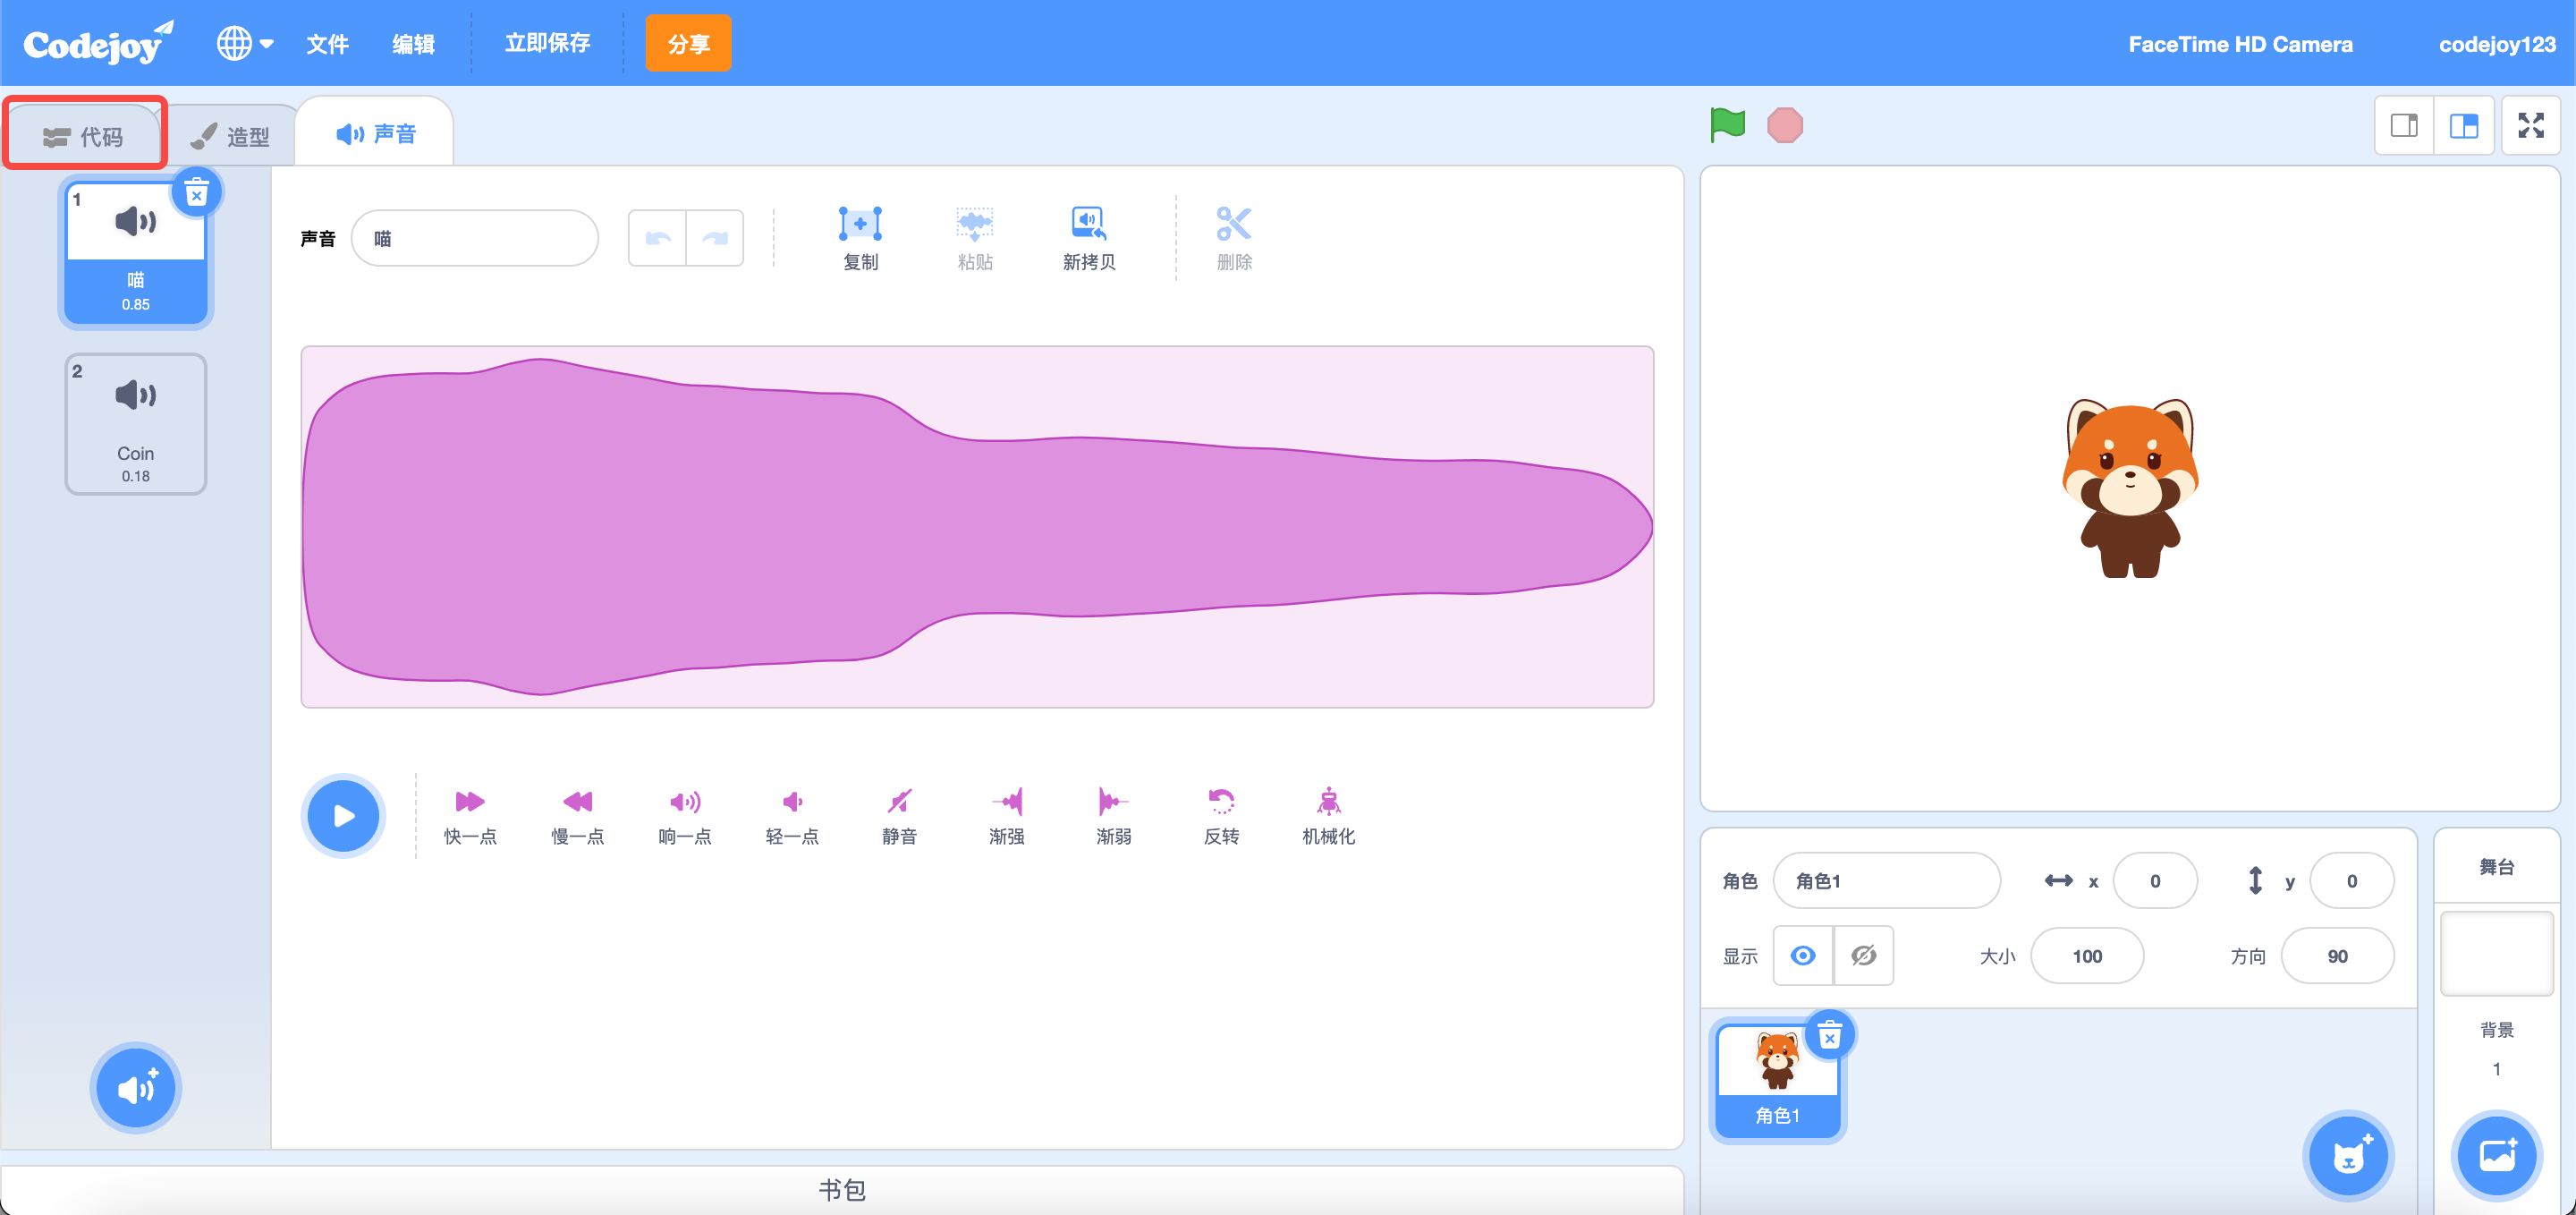Switch to the 造型 costumes tab
Image resolution: width=2576 pixels, height=1215 pixels.
(x=232, y=136)
